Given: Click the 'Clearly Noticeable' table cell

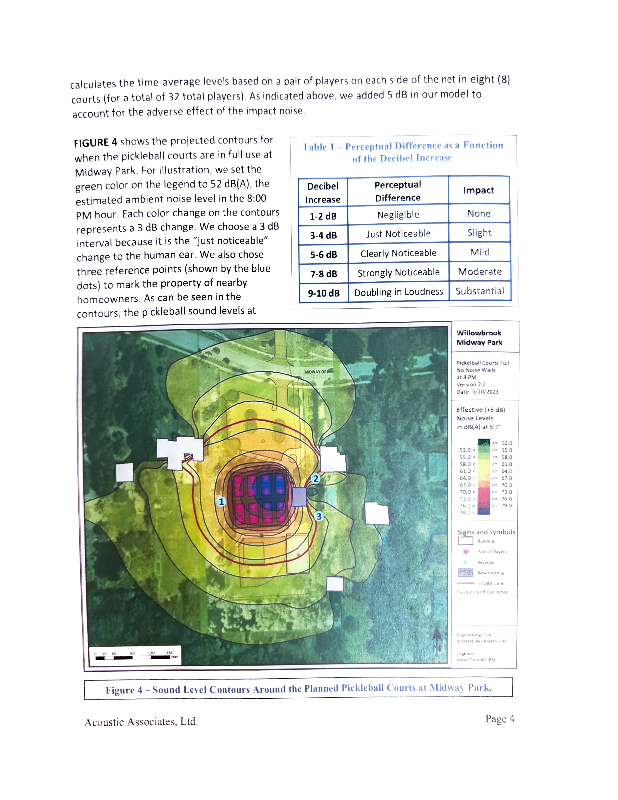Looking at the screenshot, I should [x=398, y=253].
